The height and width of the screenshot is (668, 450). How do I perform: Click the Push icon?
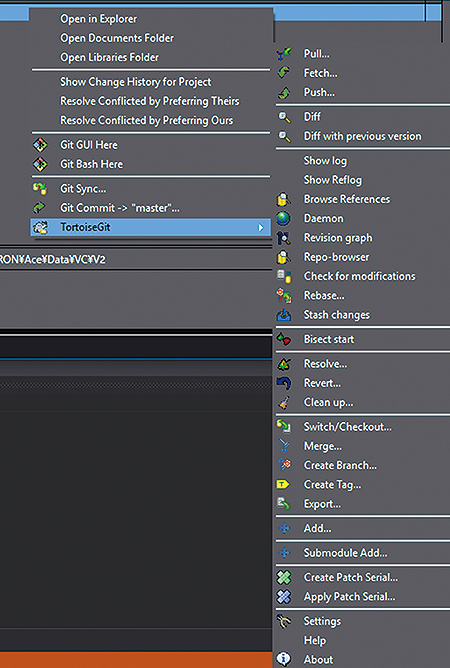(284, 92)
